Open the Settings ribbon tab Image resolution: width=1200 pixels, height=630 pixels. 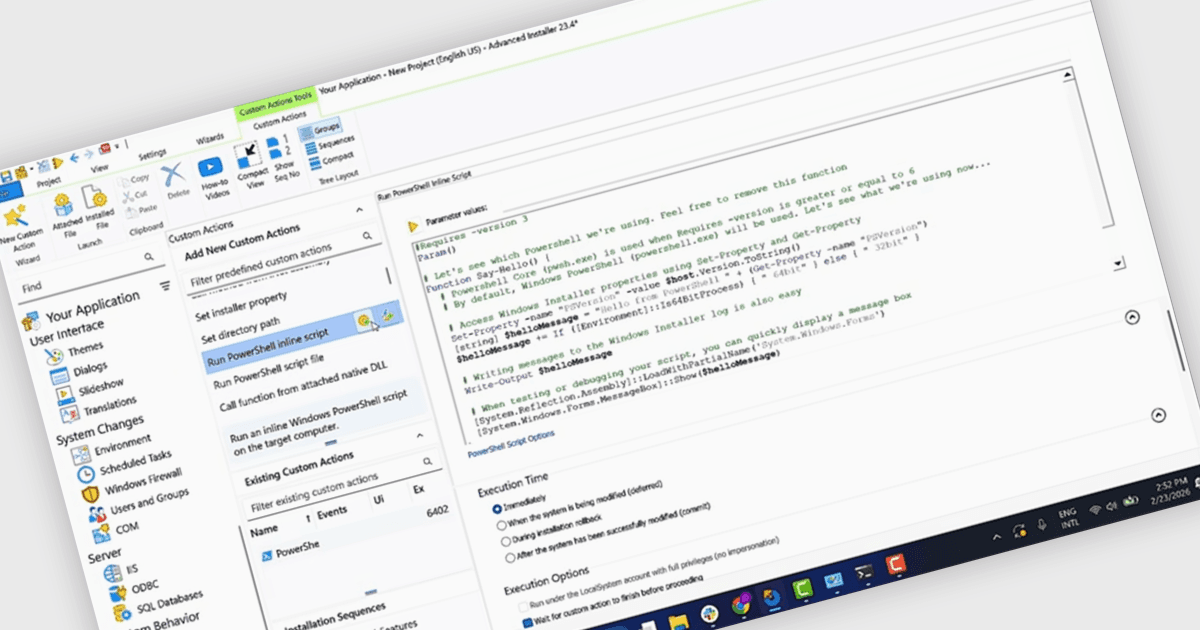152,153
